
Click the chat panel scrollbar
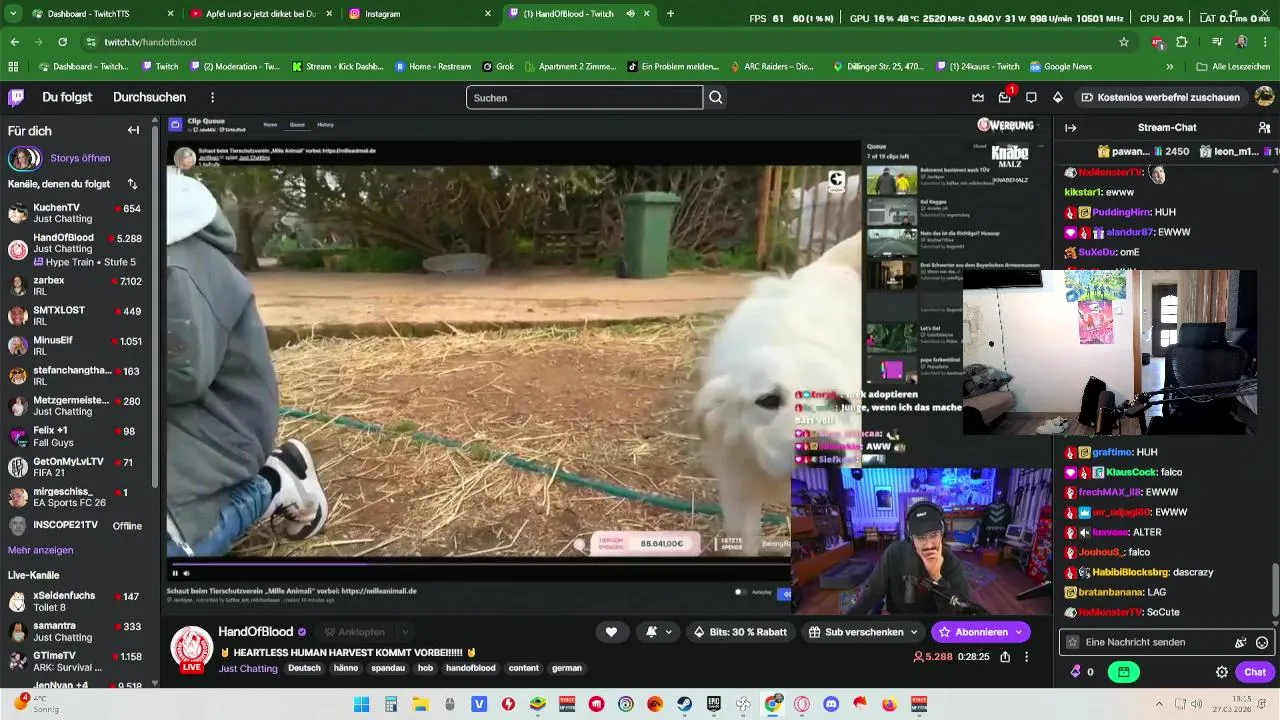[1275, 590]
